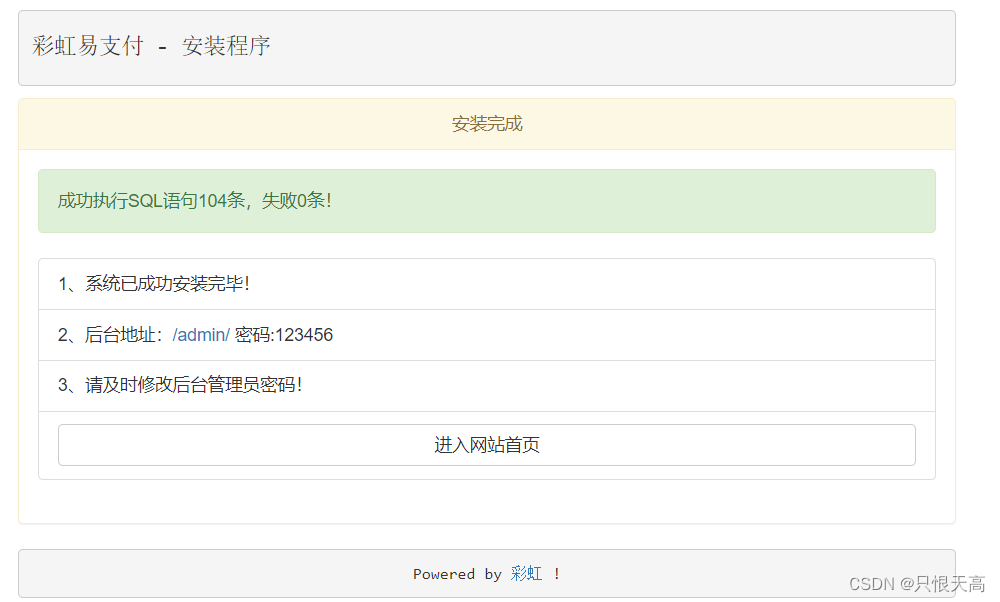This screenshot has width=1000, height=602.
Task: Click the 安装程序 text in the header
Action: [226, 46]
